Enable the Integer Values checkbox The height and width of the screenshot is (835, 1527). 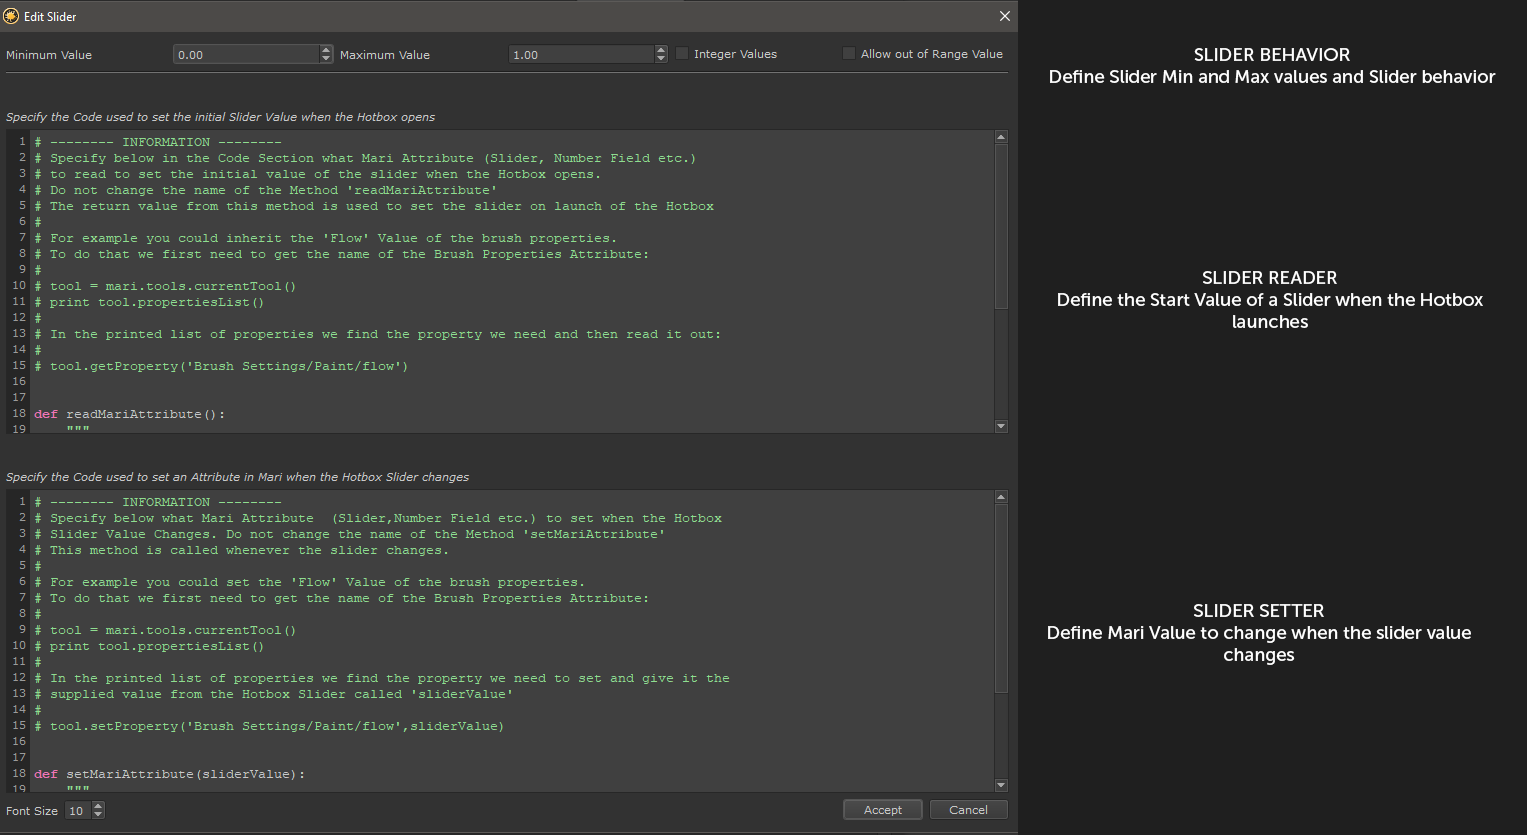tap(683, 54)
